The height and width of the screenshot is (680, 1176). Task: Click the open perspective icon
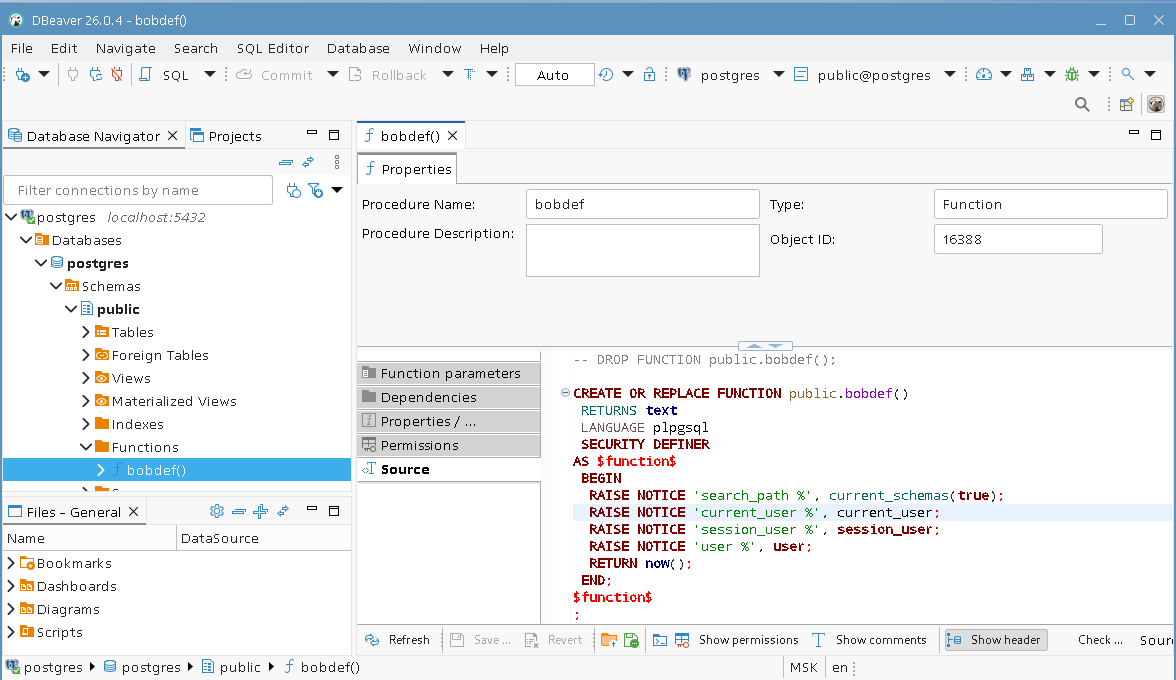click(x=1126, y=104)
